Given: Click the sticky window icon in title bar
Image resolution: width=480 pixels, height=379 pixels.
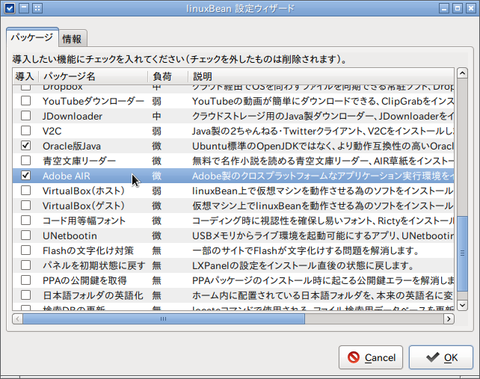Looking at the screenshot, I should coord(37,8).
